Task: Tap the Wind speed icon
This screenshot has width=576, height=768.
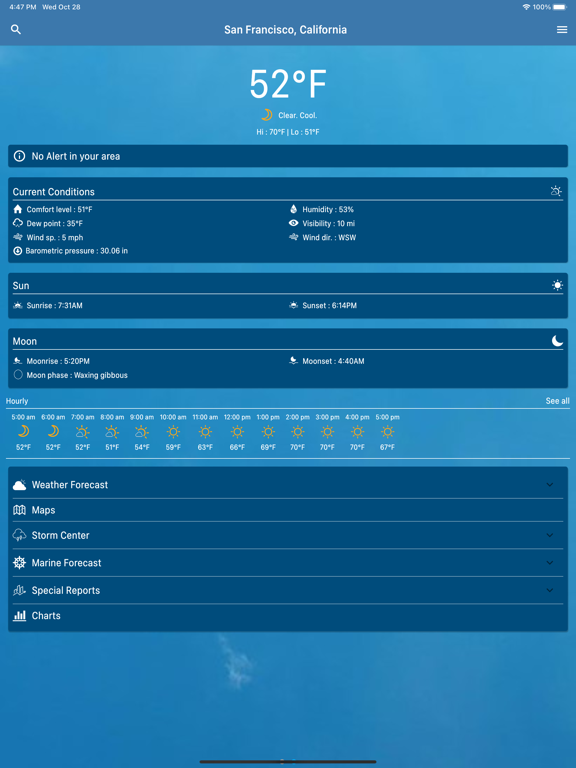Action: pos(18,237)
